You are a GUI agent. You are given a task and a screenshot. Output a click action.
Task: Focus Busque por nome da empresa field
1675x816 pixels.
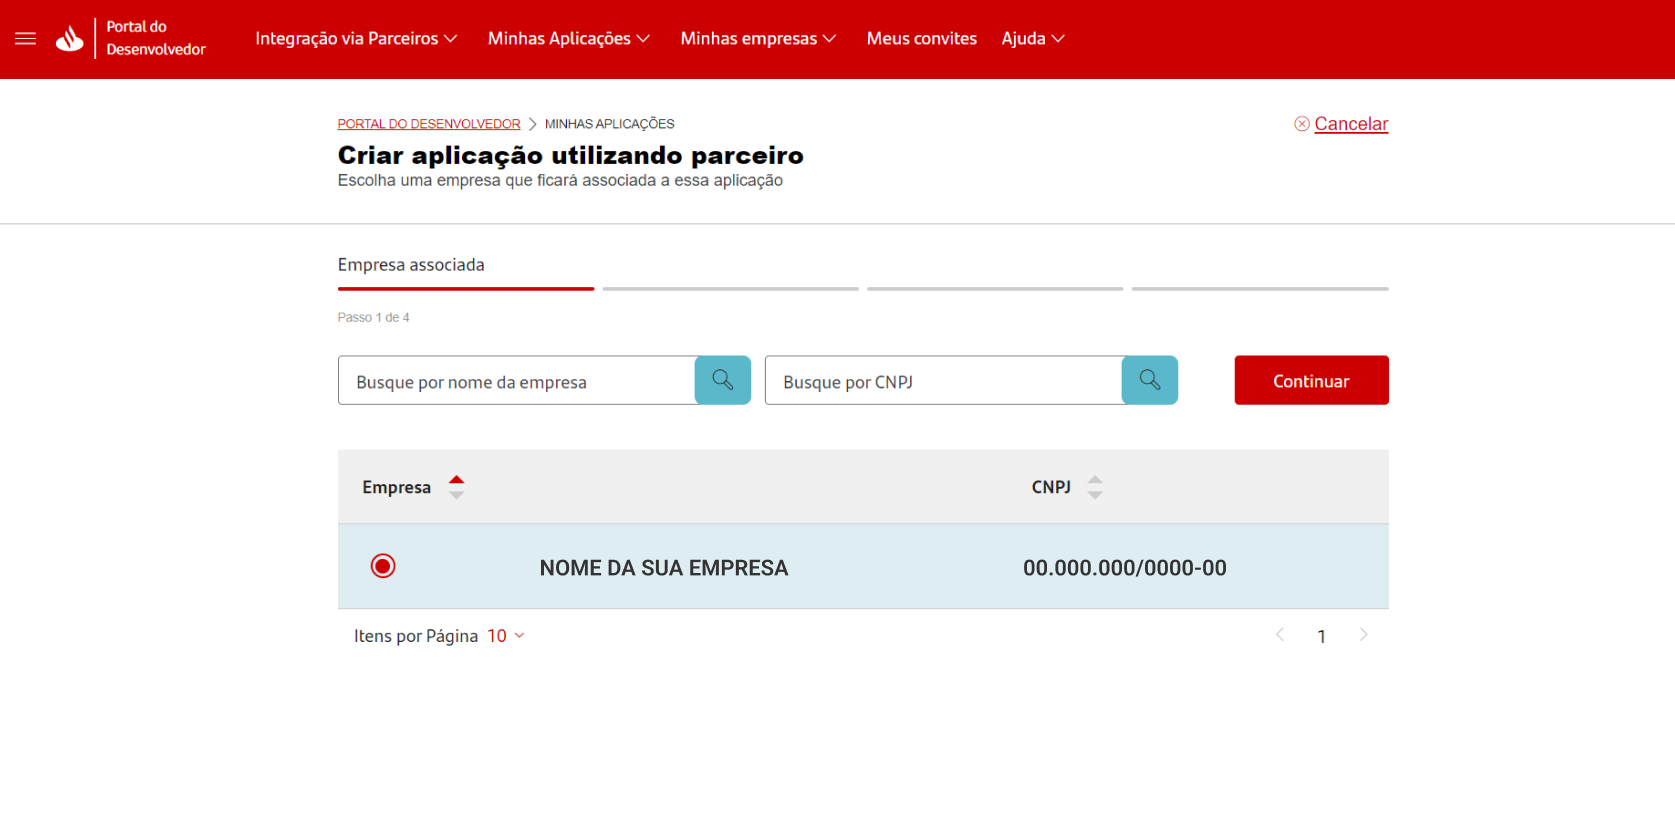(x=517, y=380)
